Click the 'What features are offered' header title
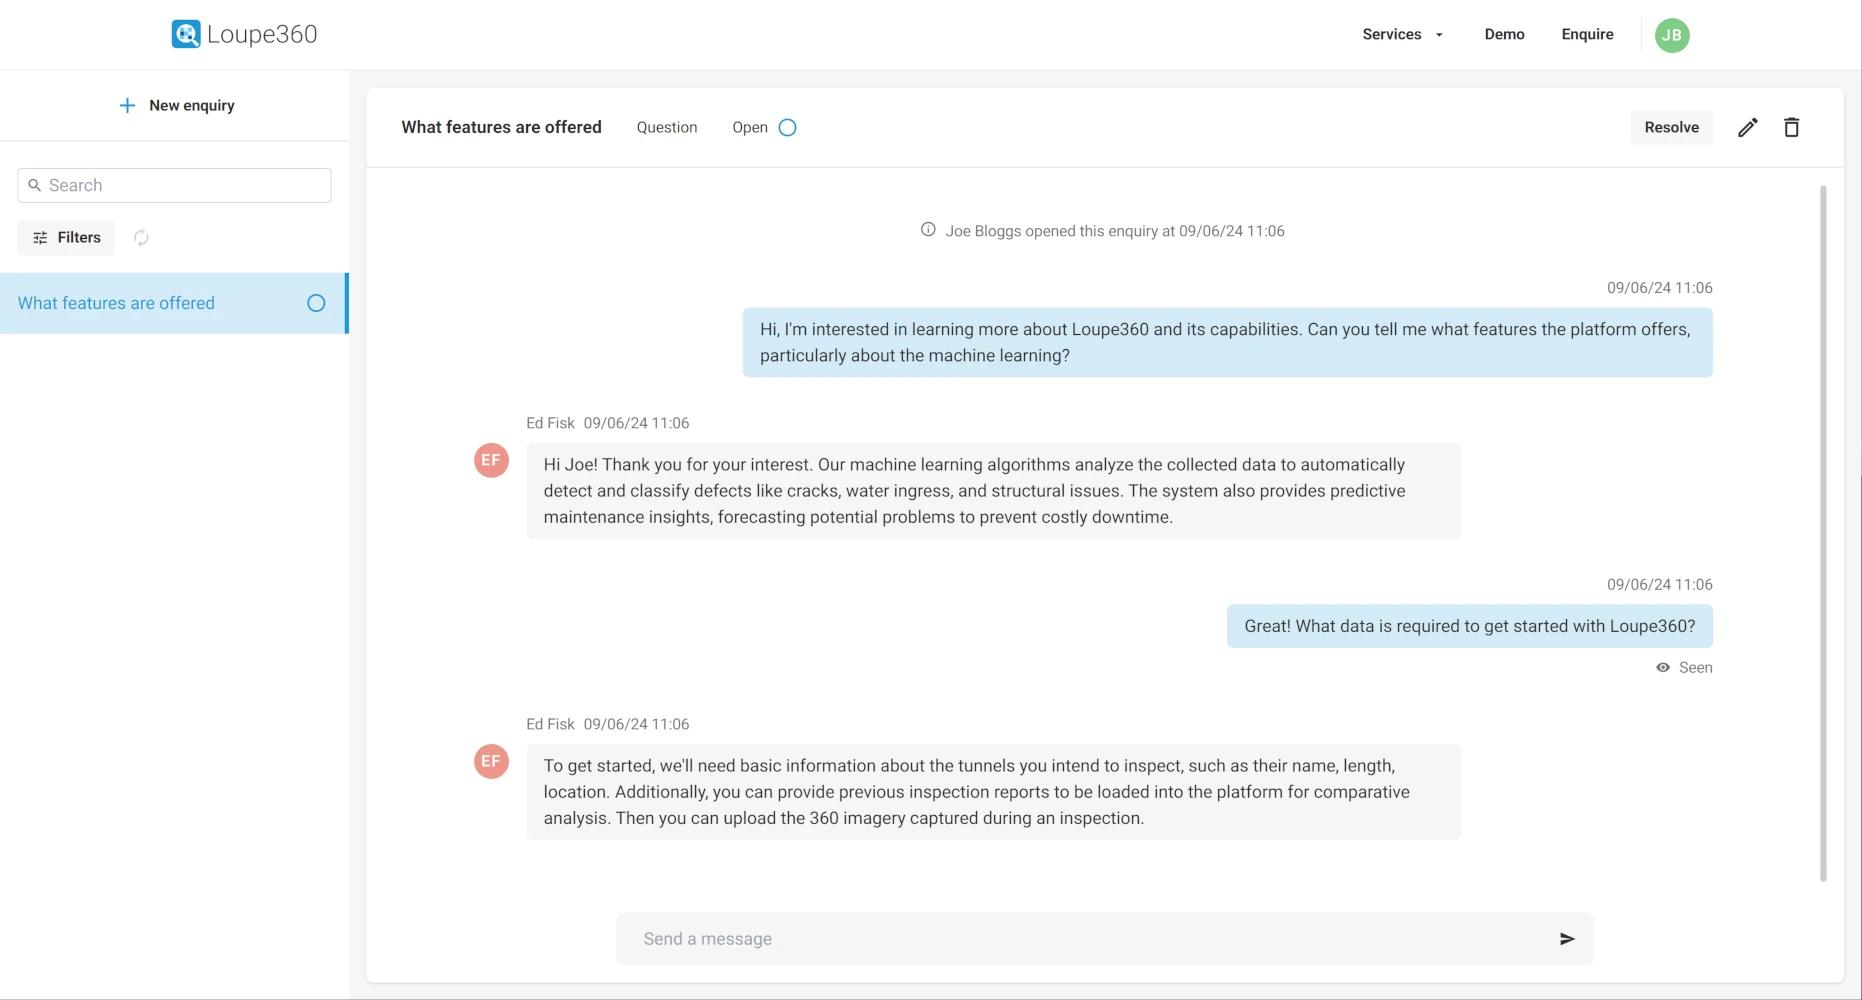This screenshot has height=1000, width=1862. [501, 127]
